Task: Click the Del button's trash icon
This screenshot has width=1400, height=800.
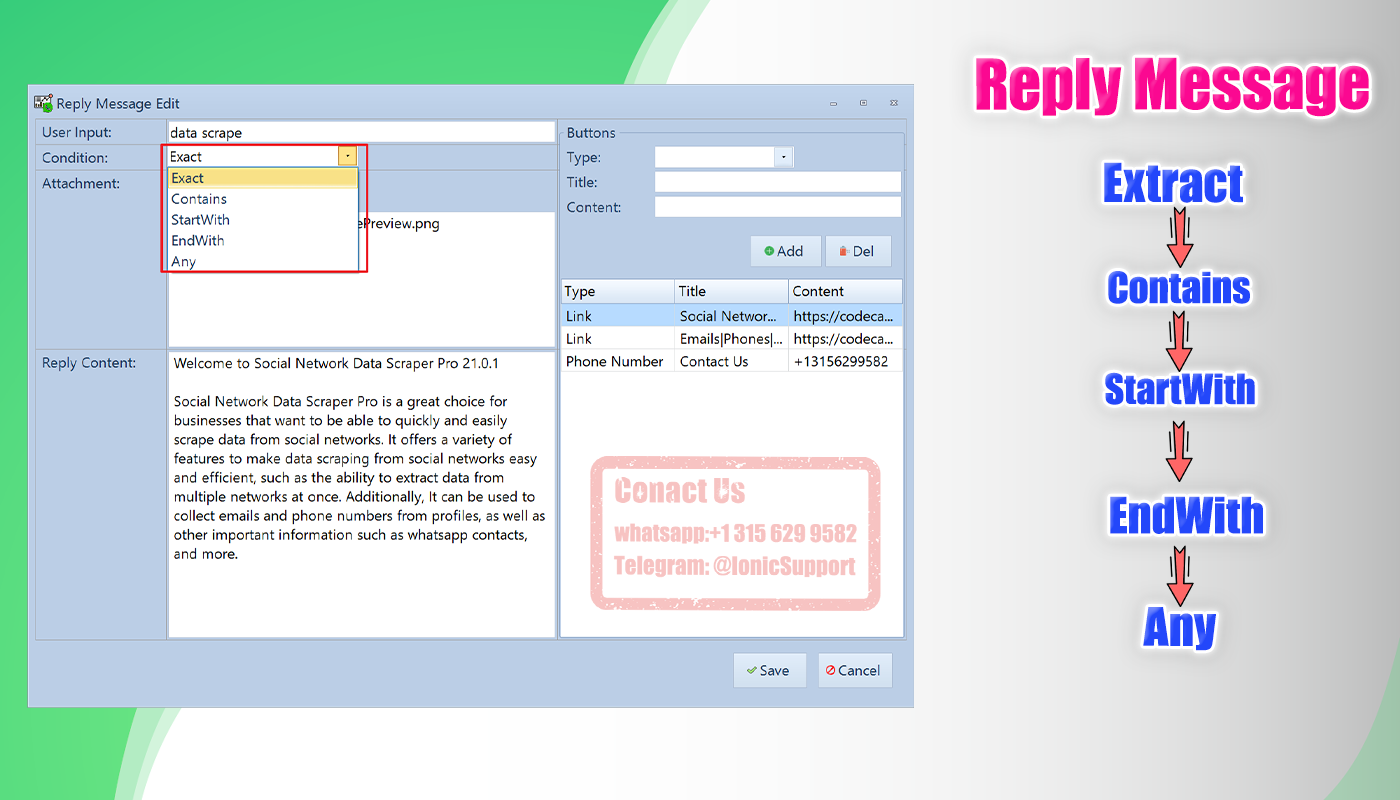Action: coord(845,251)
